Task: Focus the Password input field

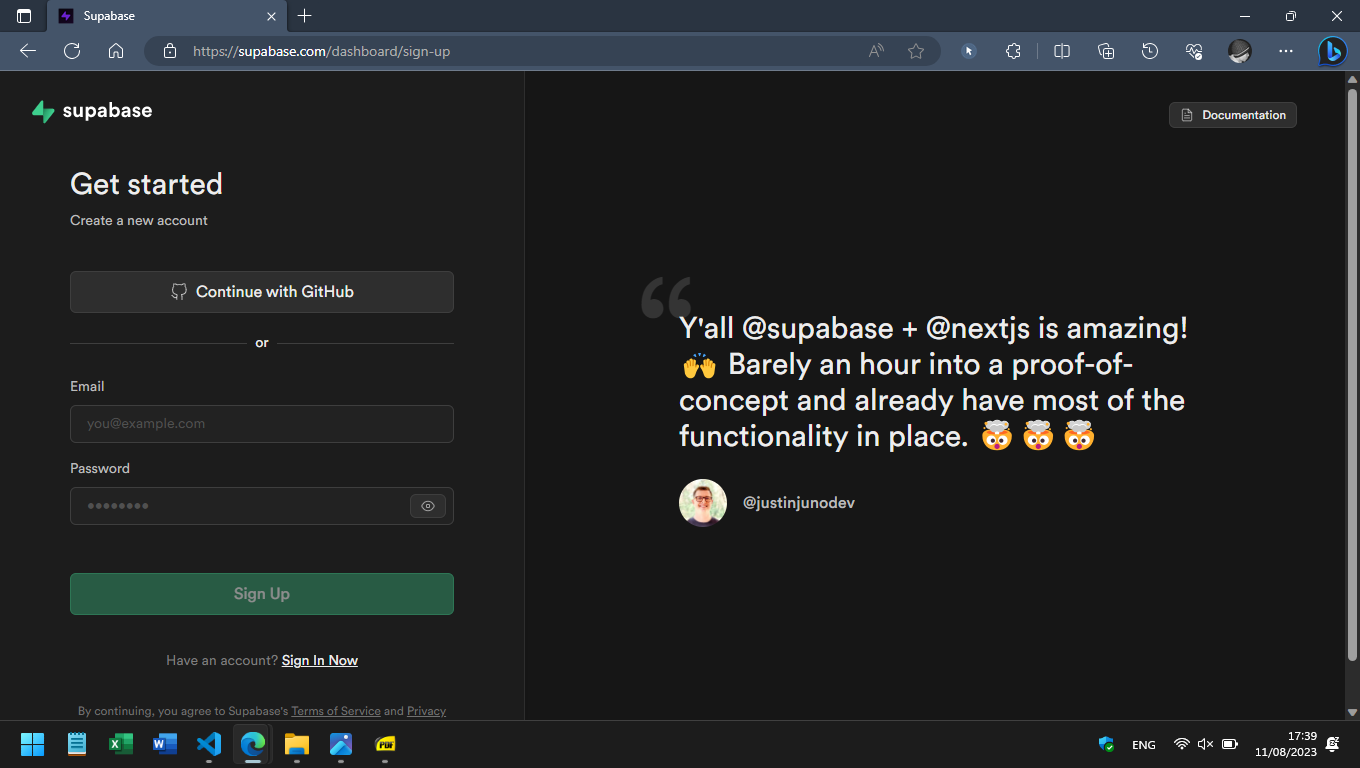Action: pos(262,506)
